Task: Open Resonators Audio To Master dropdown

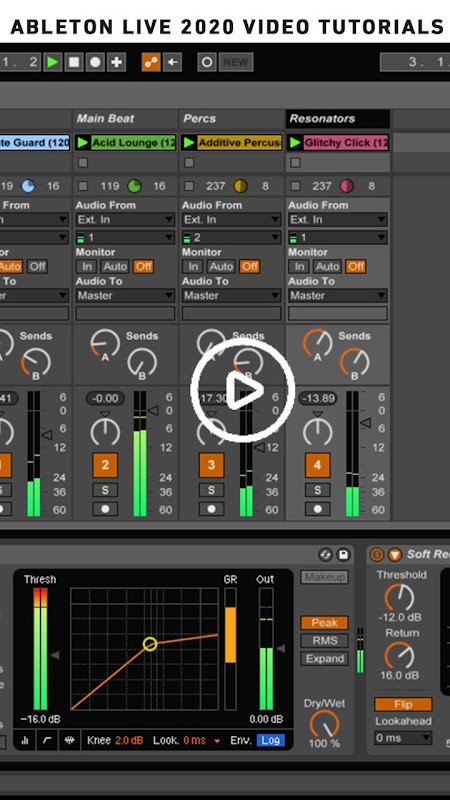Action: tap(338, 295)
